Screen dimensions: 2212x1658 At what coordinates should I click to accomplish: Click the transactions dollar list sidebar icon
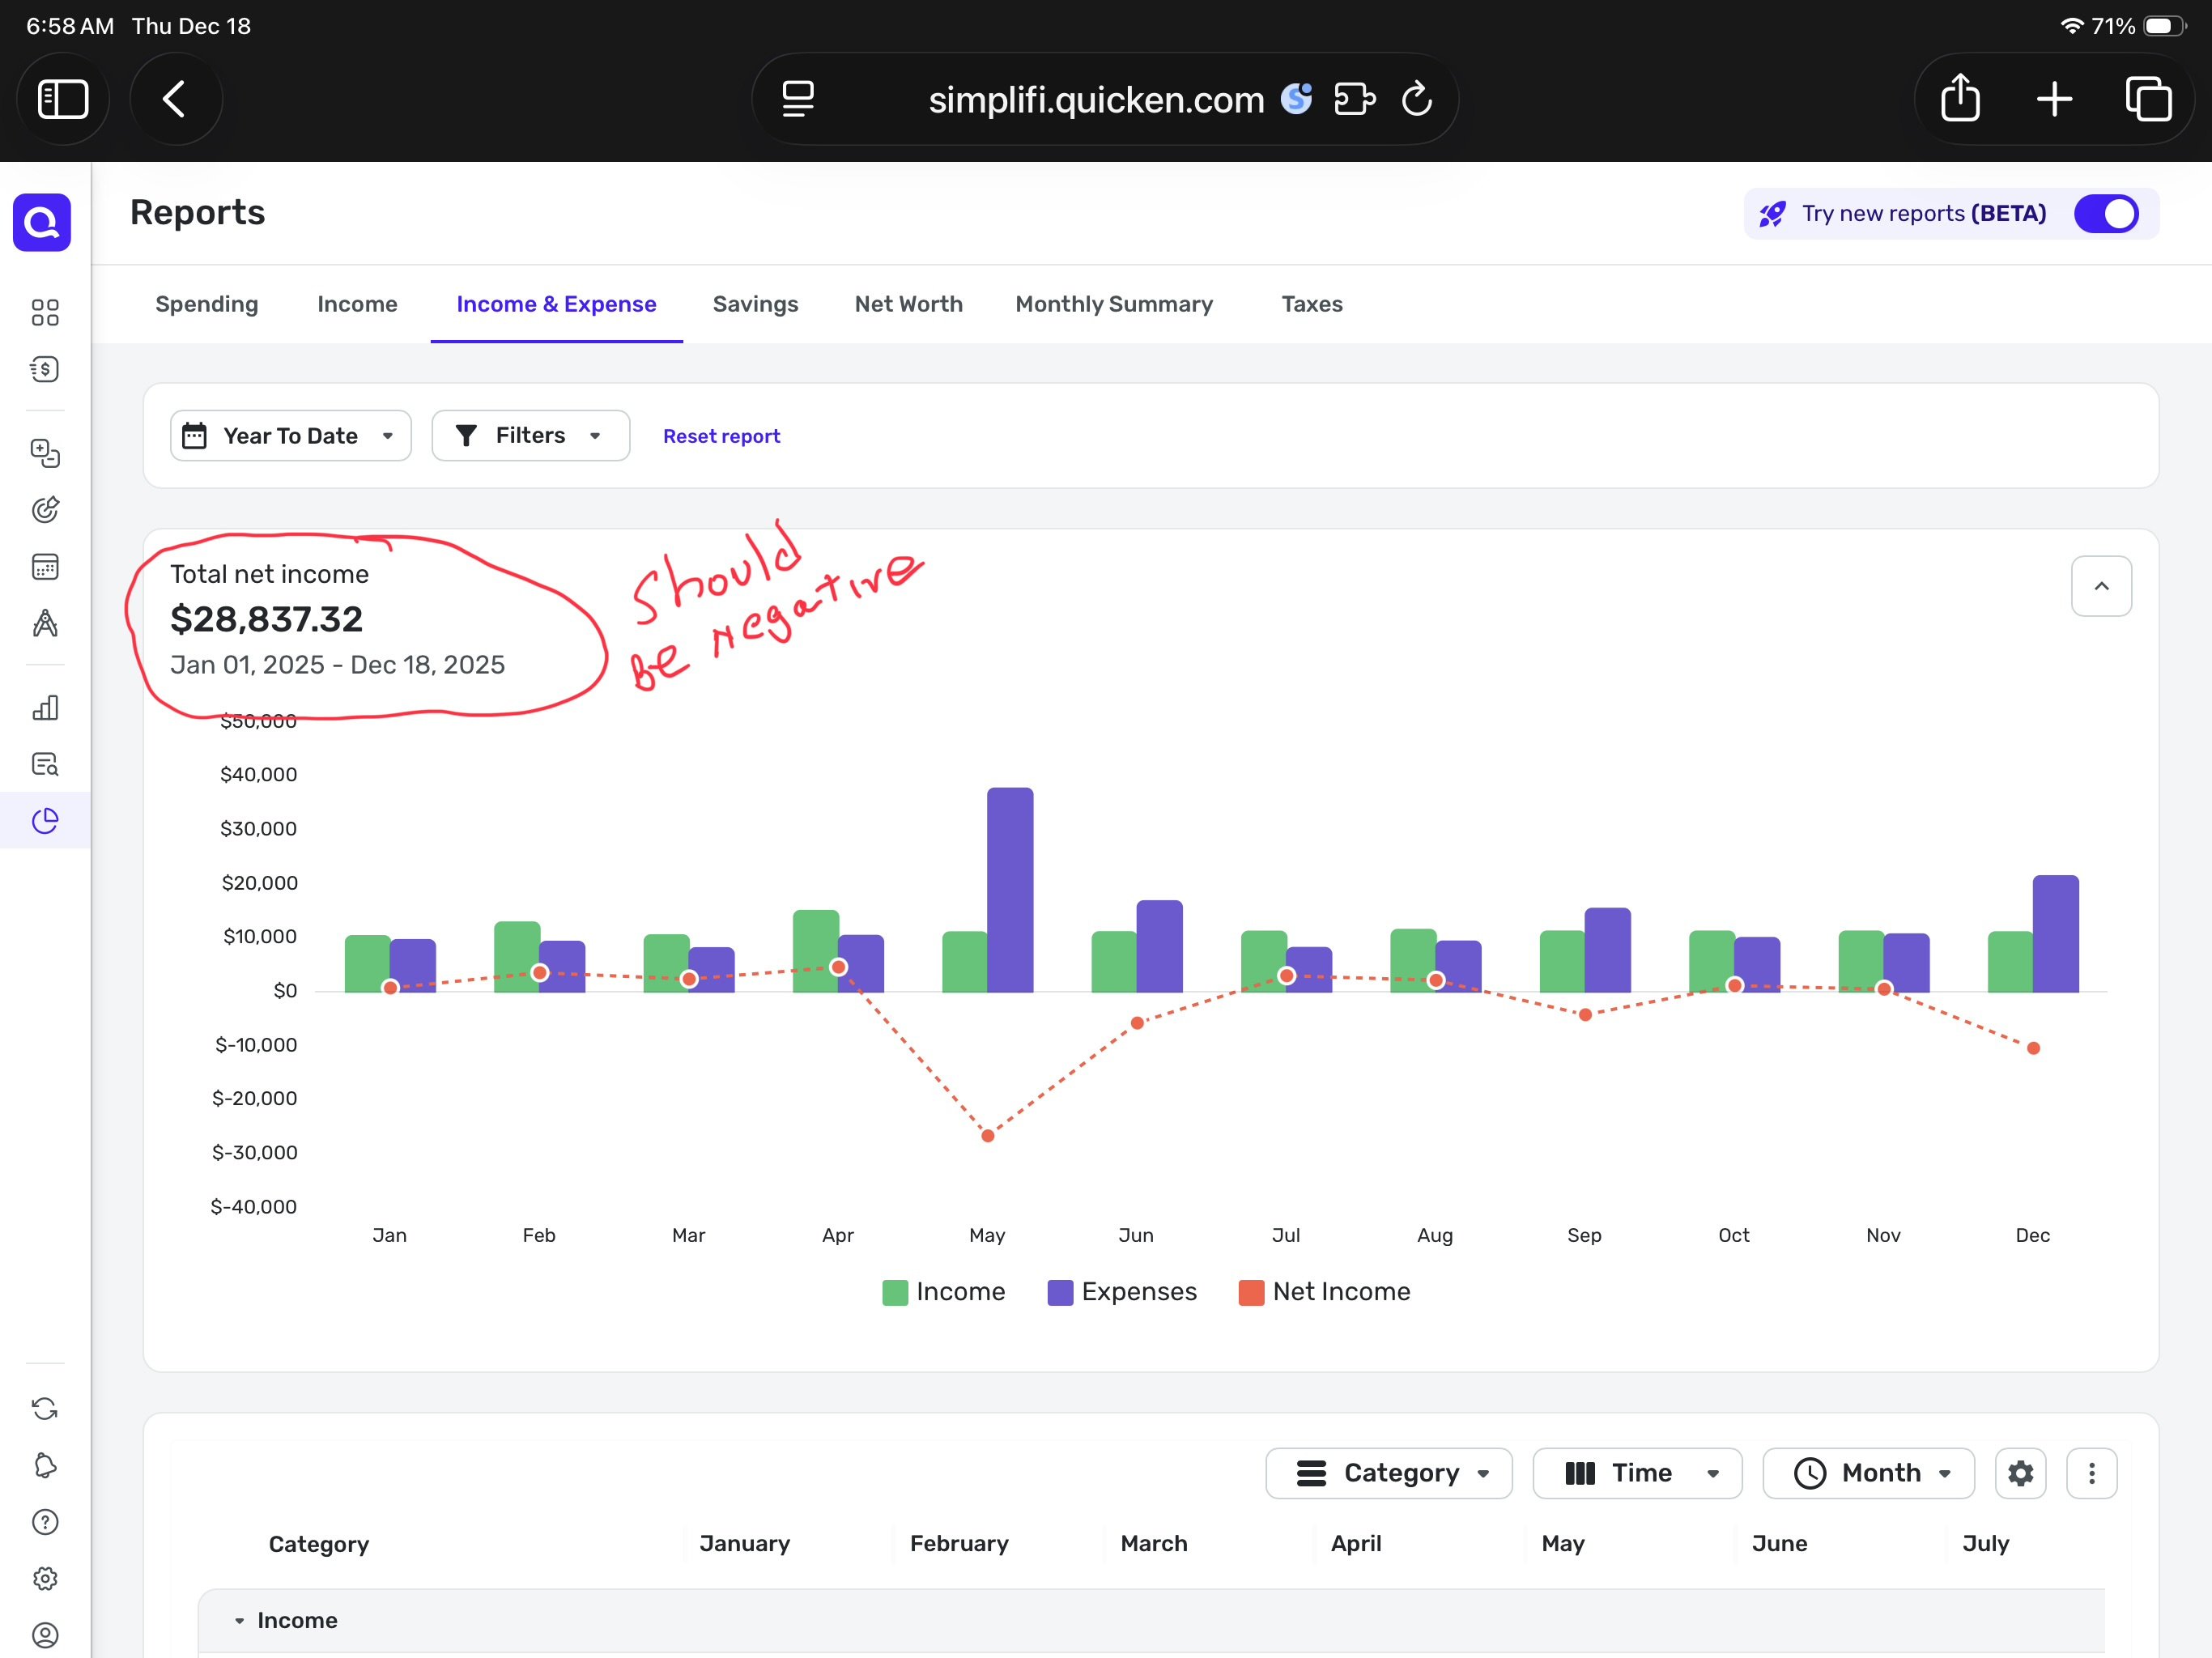[x=45, y=369]
